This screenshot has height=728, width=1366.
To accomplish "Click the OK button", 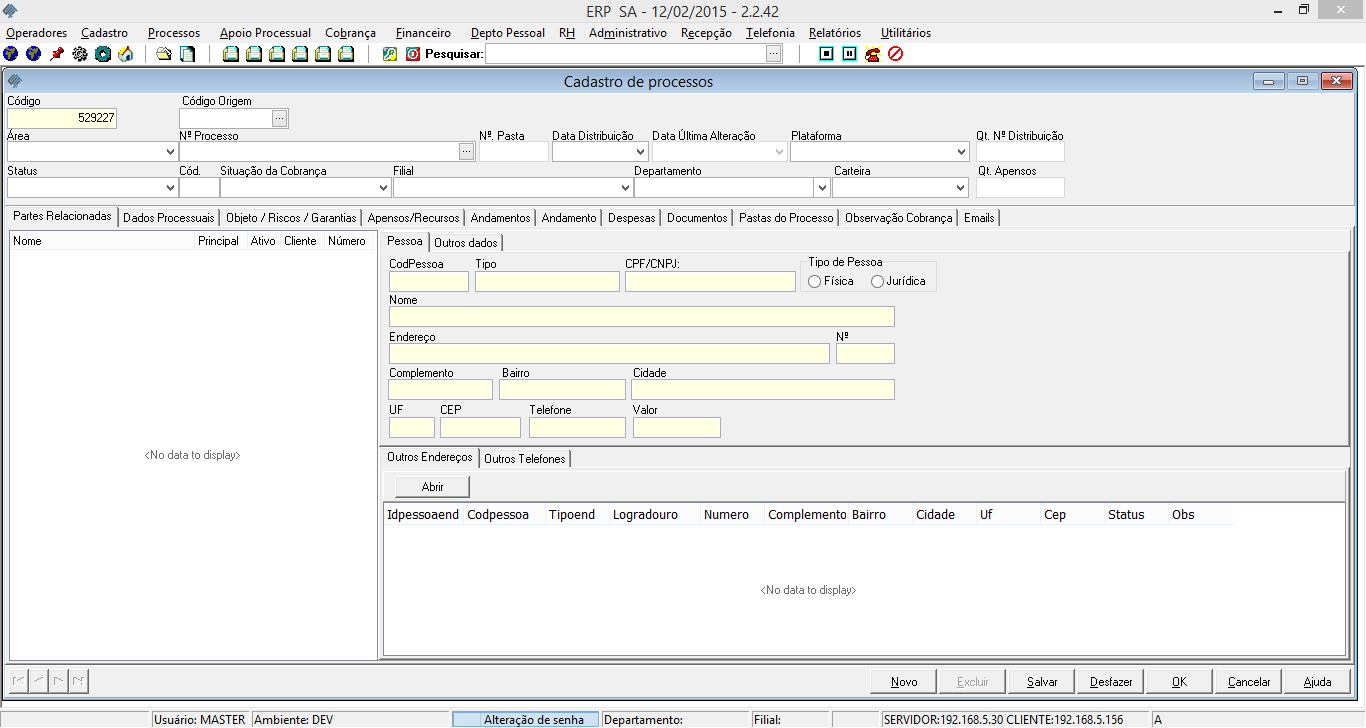I will click(x=1180, y=682).
